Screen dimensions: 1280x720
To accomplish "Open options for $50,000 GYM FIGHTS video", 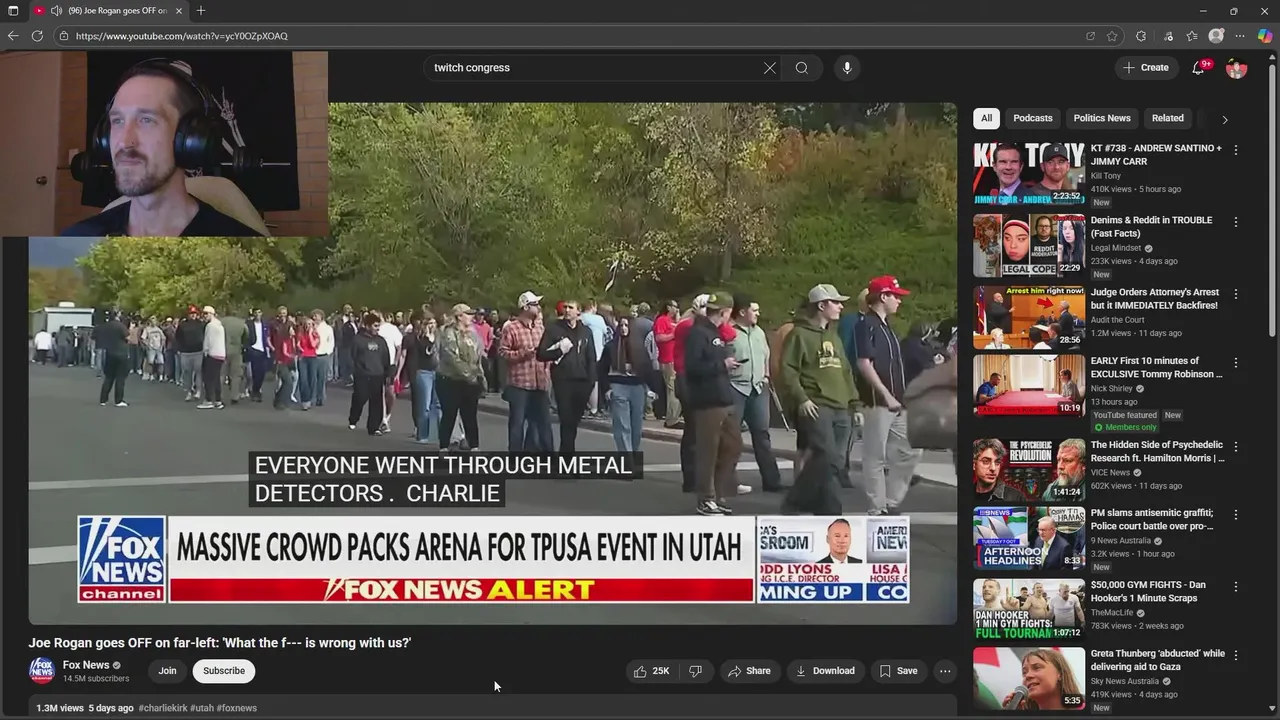I will coord(1236,587).
